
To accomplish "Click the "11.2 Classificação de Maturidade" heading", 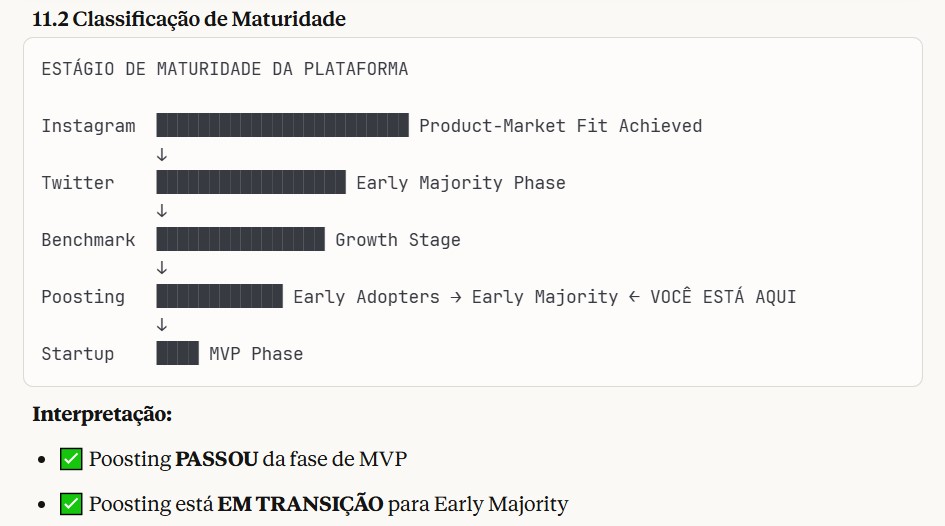I will 189,19.
